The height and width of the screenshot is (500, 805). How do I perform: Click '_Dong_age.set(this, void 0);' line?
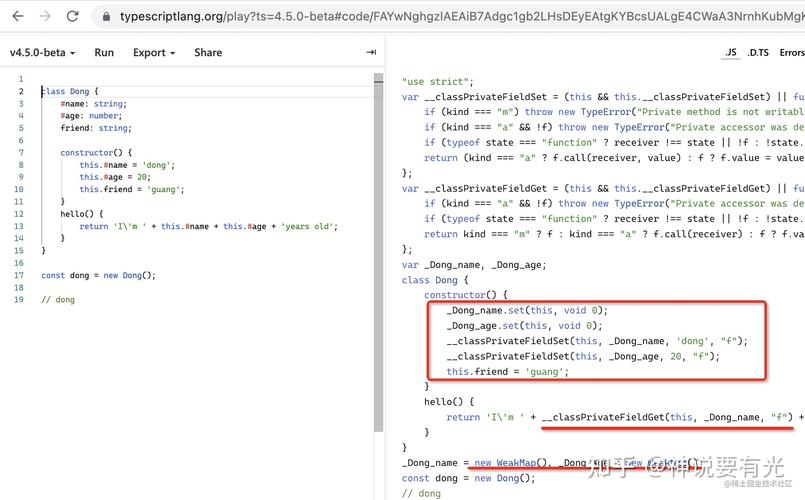[524, 326]
